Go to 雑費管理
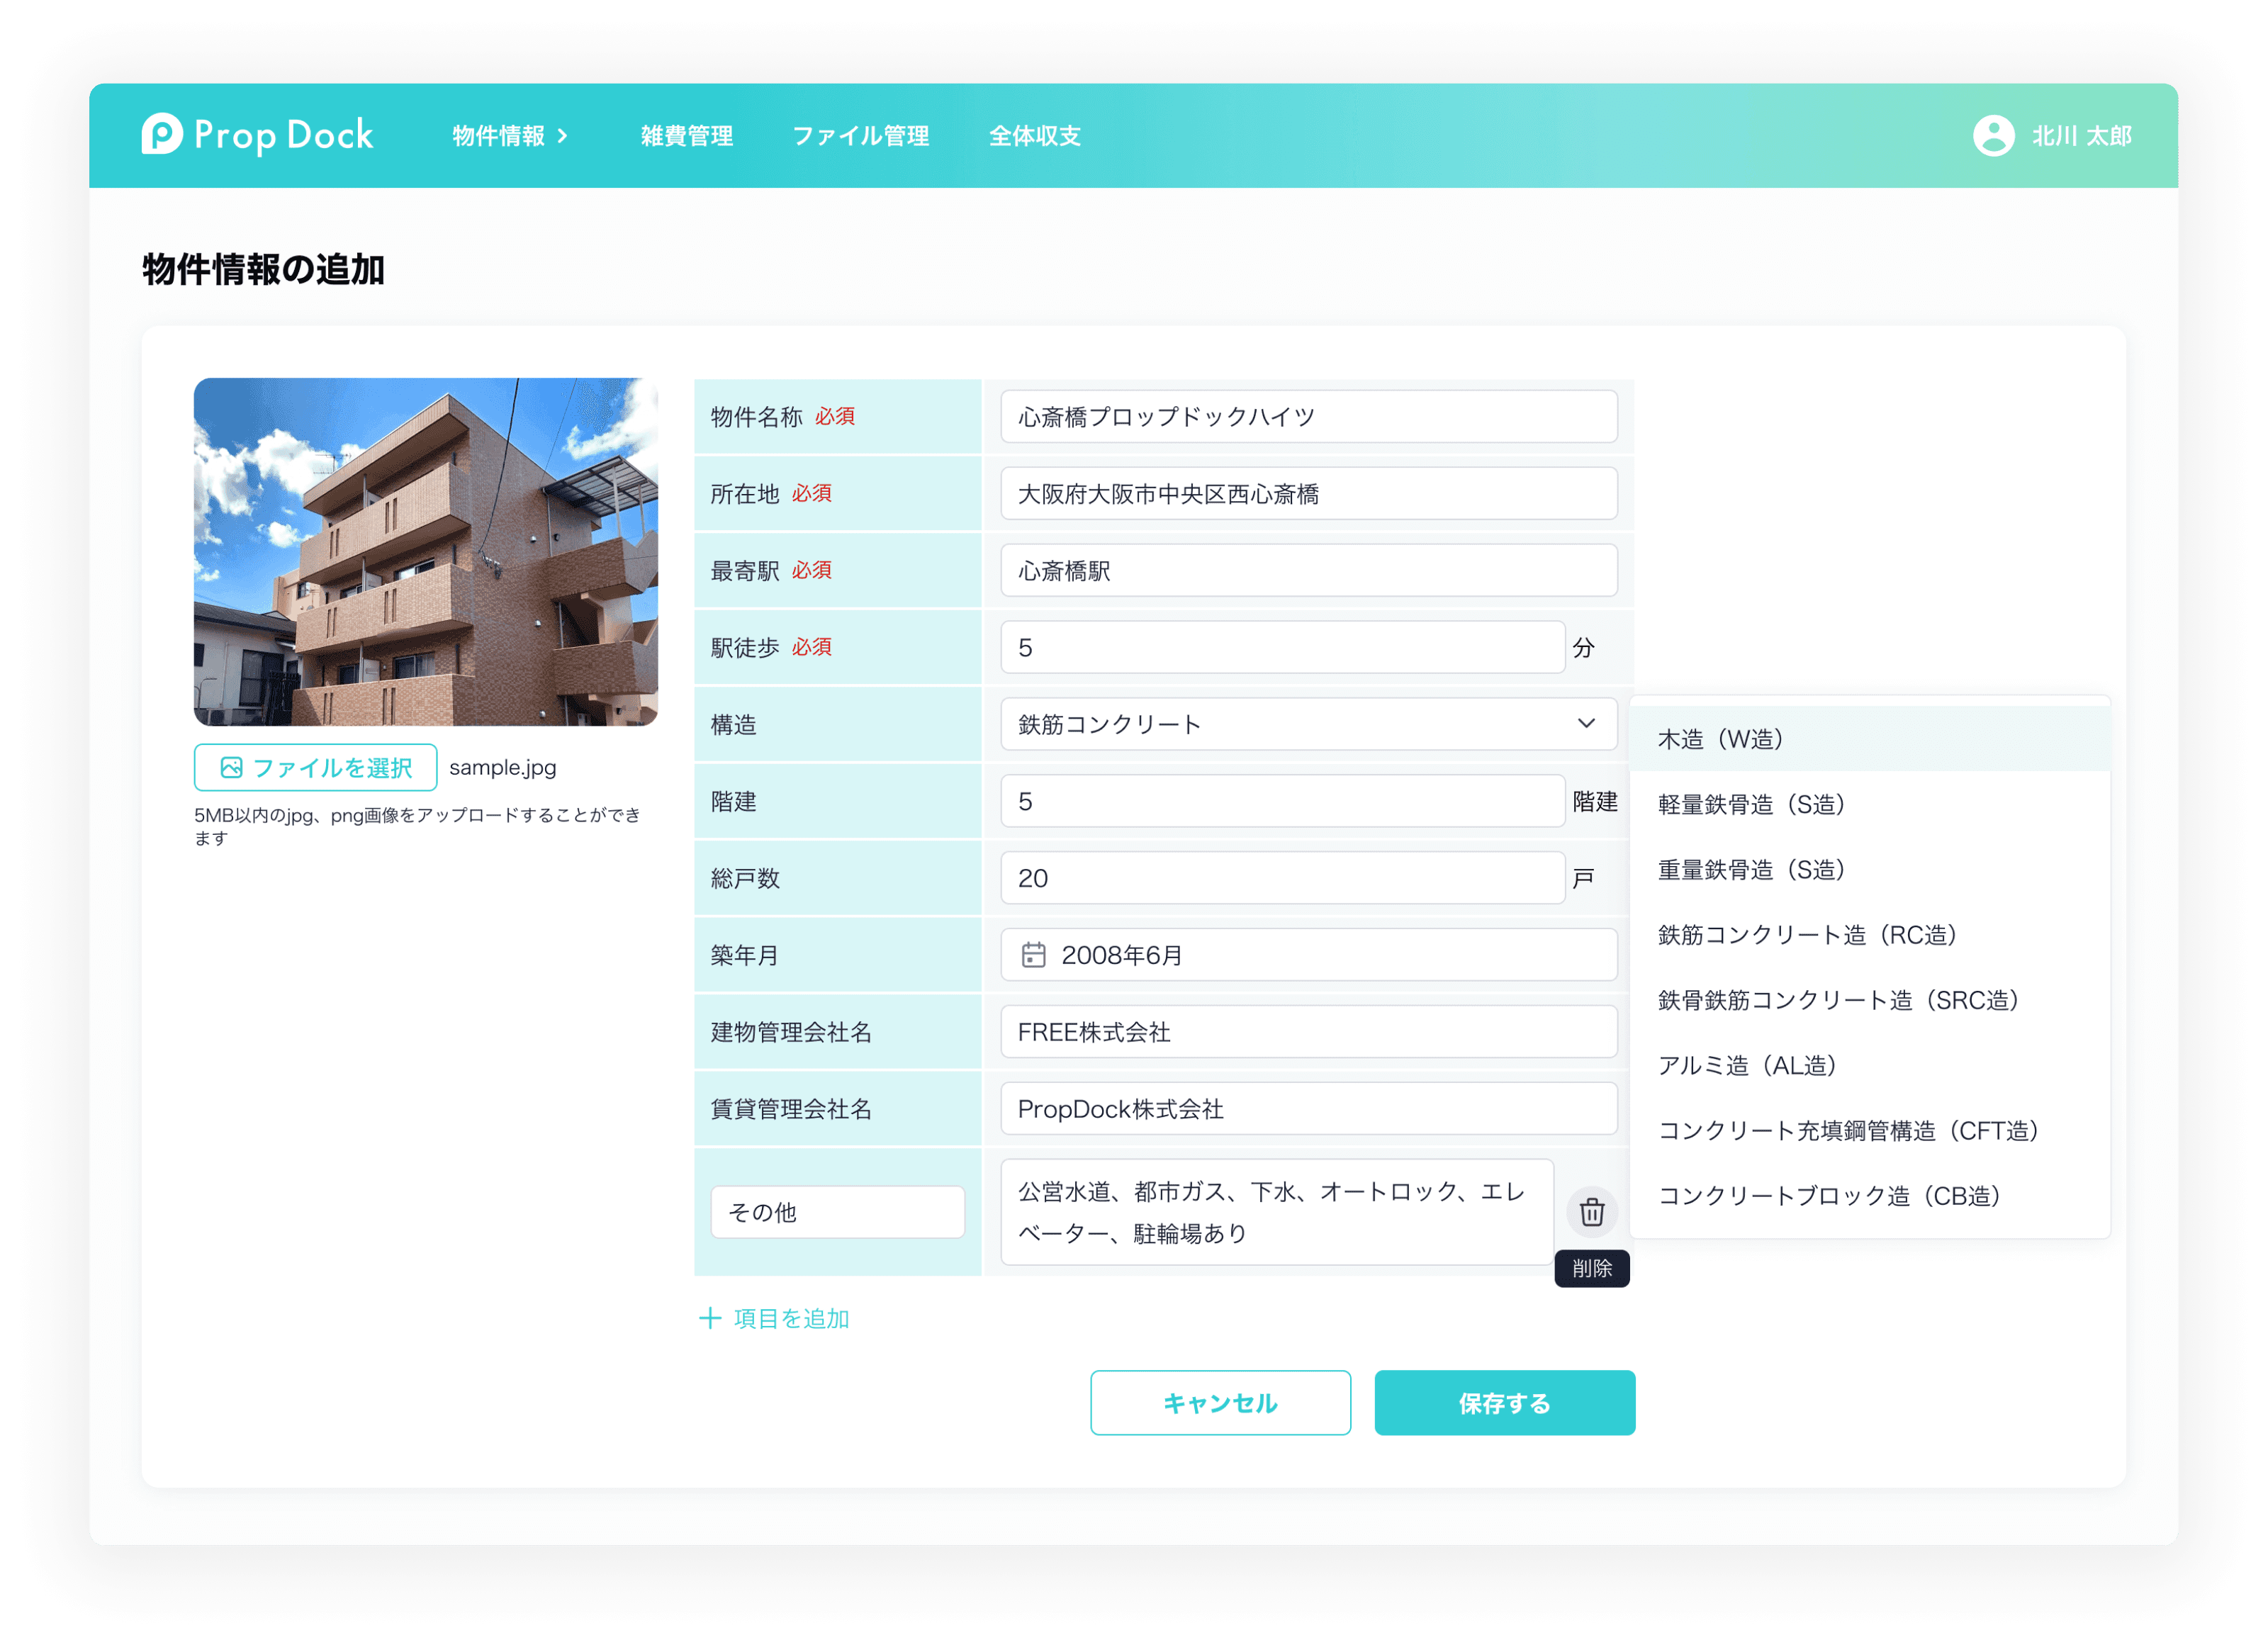The width and height of the screenshot is (2268, 1645). [687, 136]
